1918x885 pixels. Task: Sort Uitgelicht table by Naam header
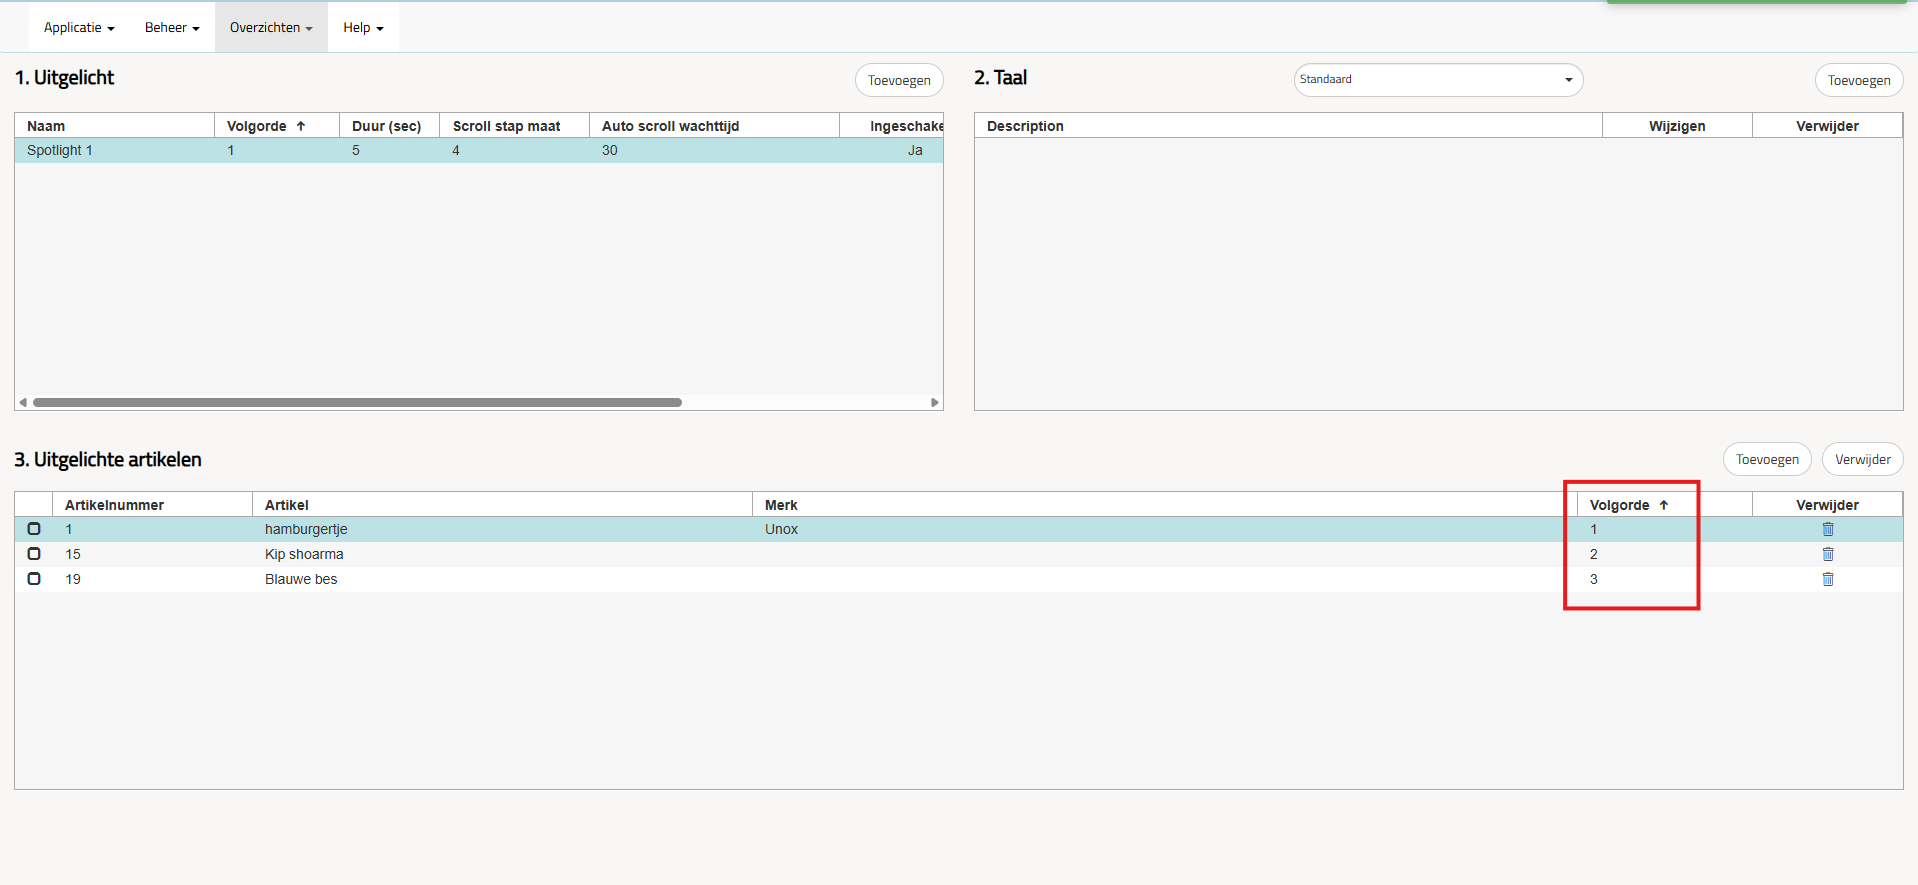click(114, 126)
